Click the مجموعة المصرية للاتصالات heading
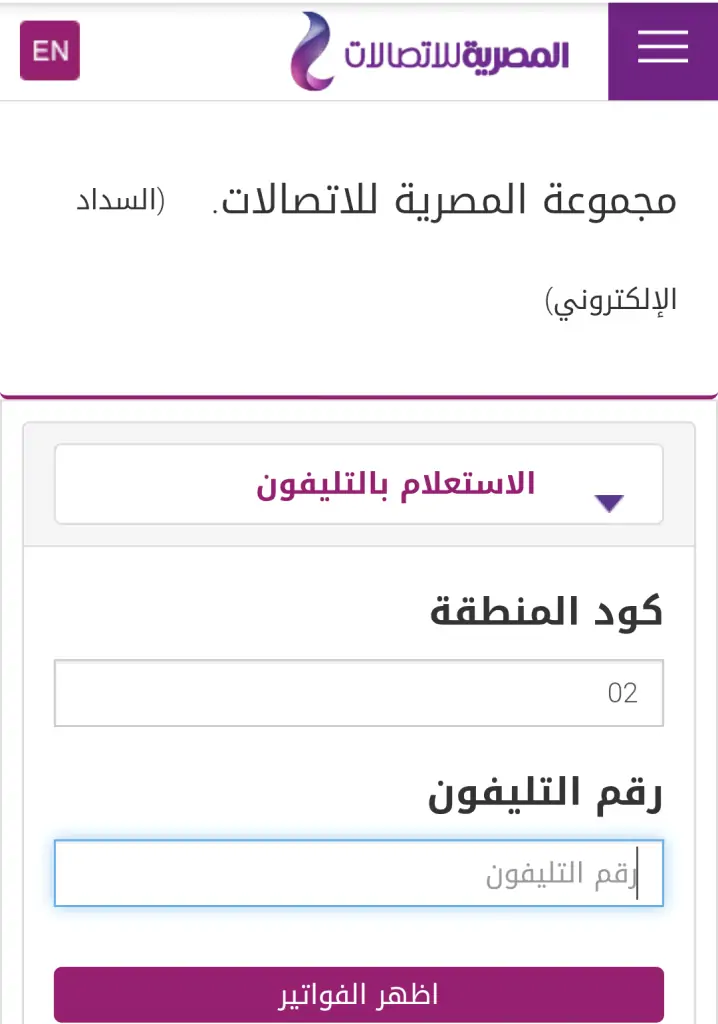Viewport: 718px width, 1024px height. (444, 200)
